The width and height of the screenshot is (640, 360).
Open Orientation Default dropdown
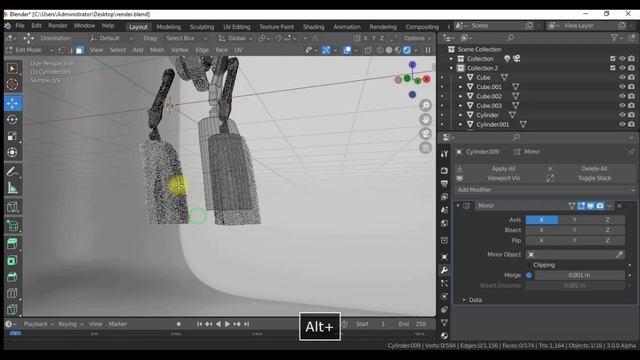[111, 38]
